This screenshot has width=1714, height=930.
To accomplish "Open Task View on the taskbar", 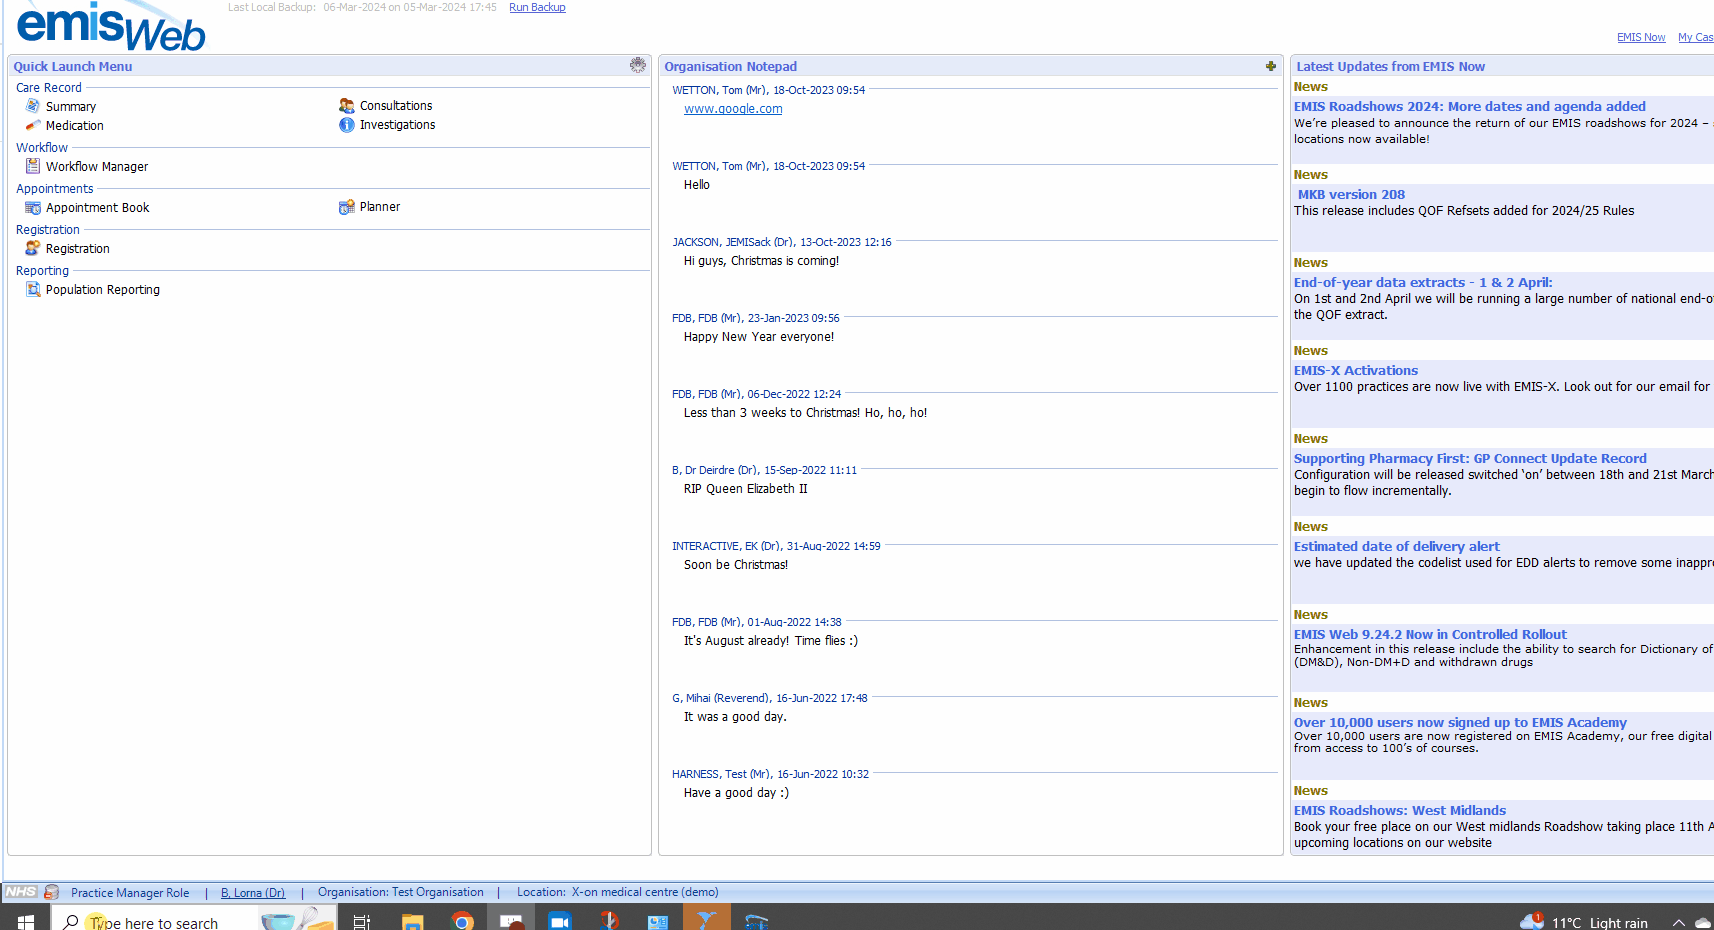I will [x=362, y=921].
